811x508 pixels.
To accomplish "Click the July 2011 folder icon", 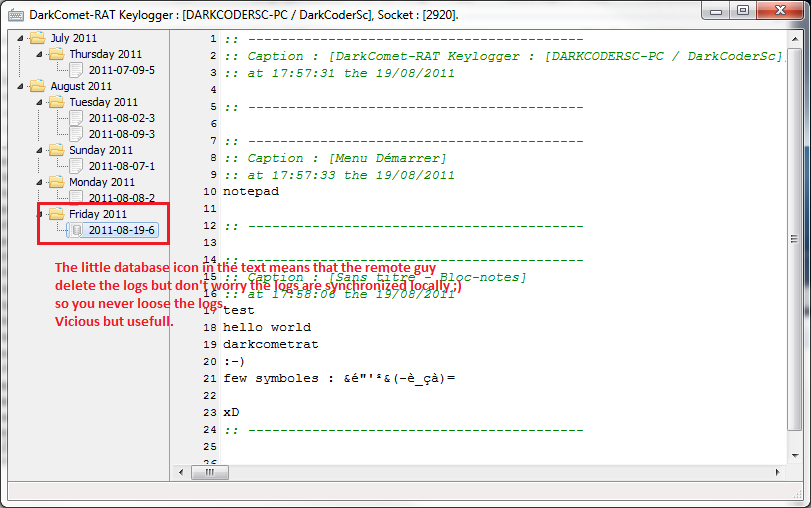I will (x=38, y=38).
